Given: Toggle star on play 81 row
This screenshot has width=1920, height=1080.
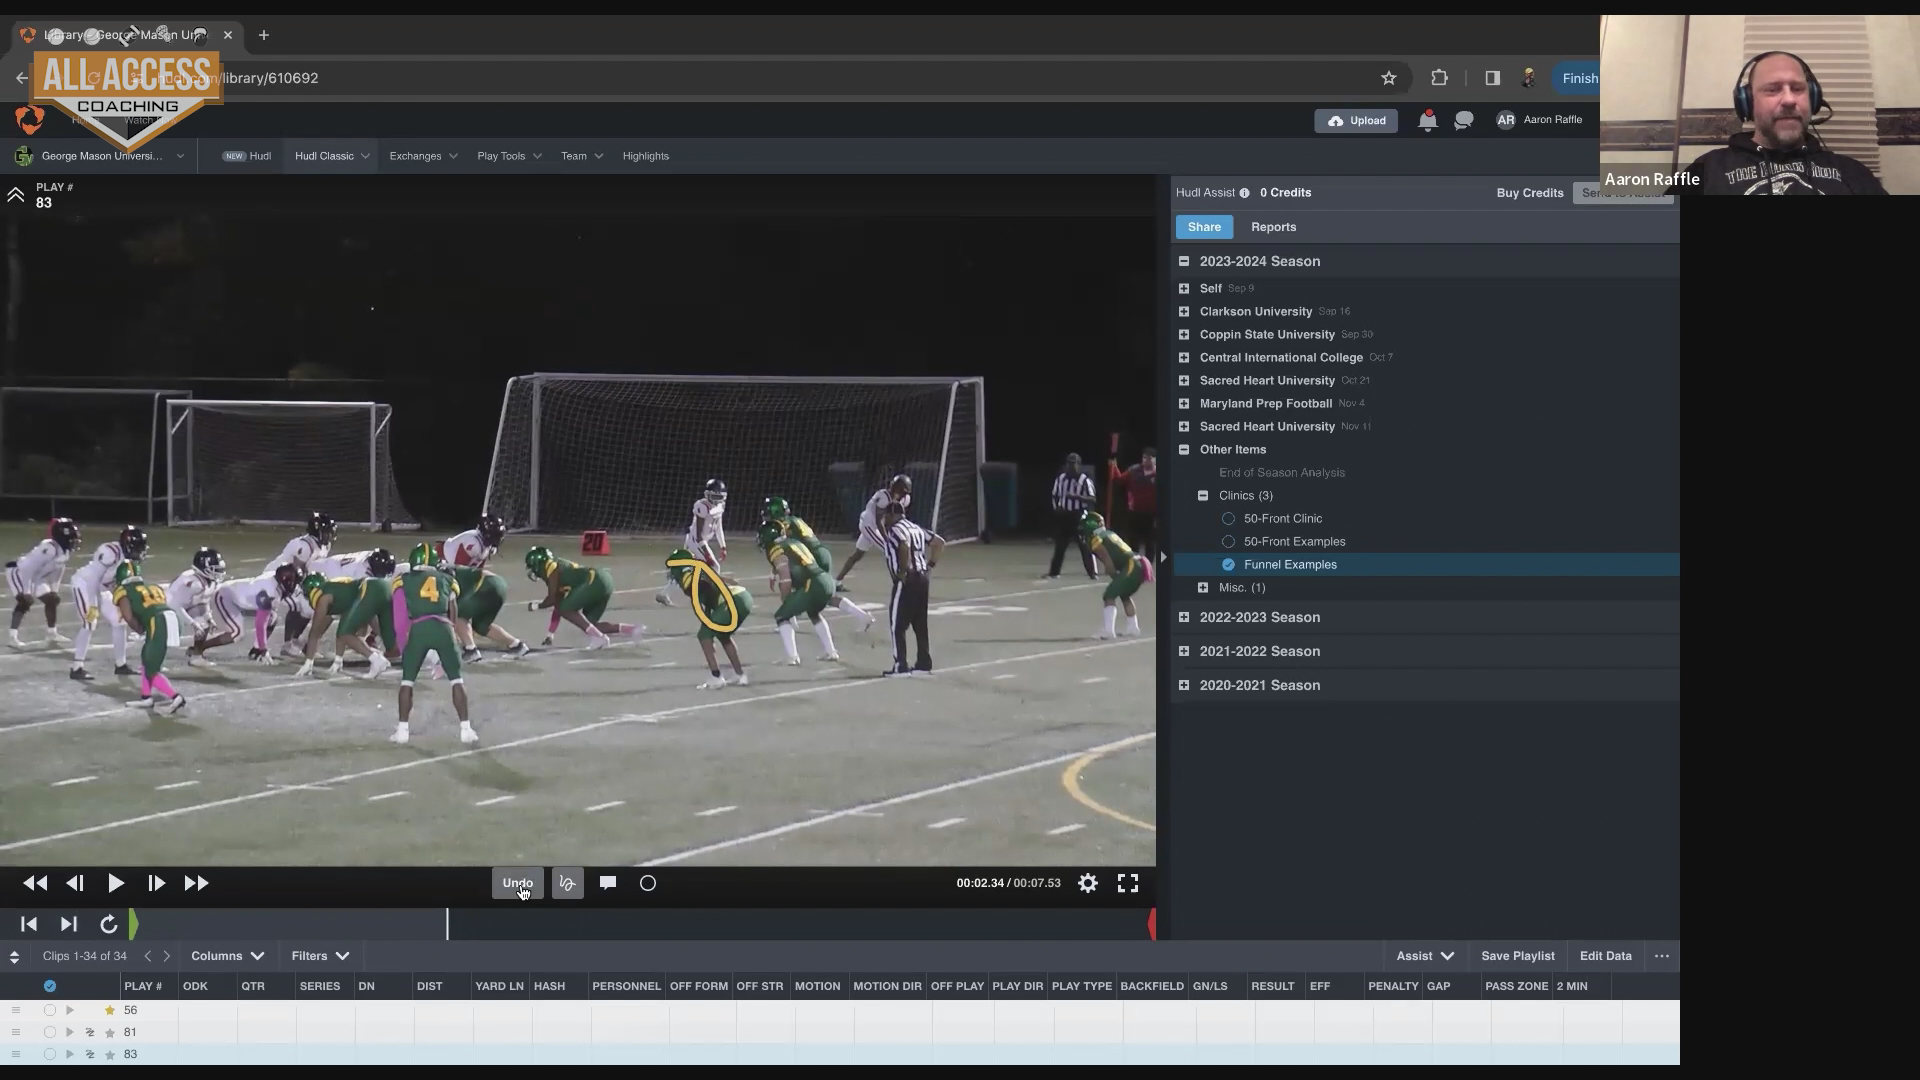Looking at the screenshot, I should (x=110, y=1033).
